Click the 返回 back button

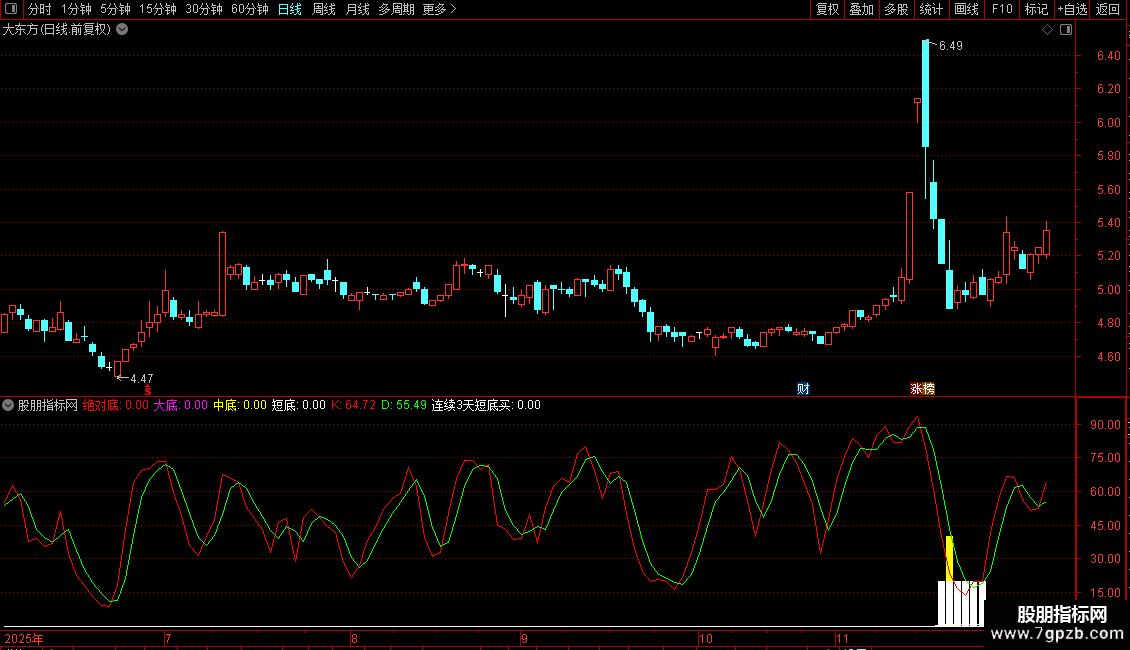1108,9
